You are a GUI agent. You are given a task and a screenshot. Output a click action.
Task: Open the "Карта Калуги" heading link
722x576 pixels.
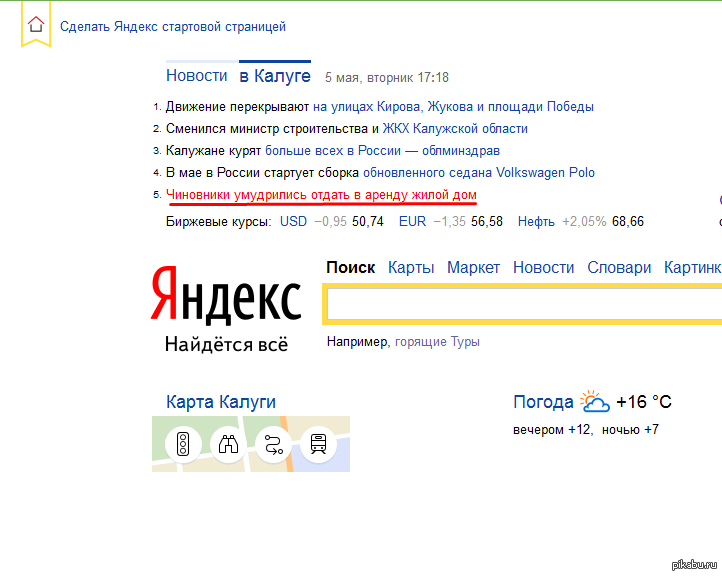click(x=221, y=402)
